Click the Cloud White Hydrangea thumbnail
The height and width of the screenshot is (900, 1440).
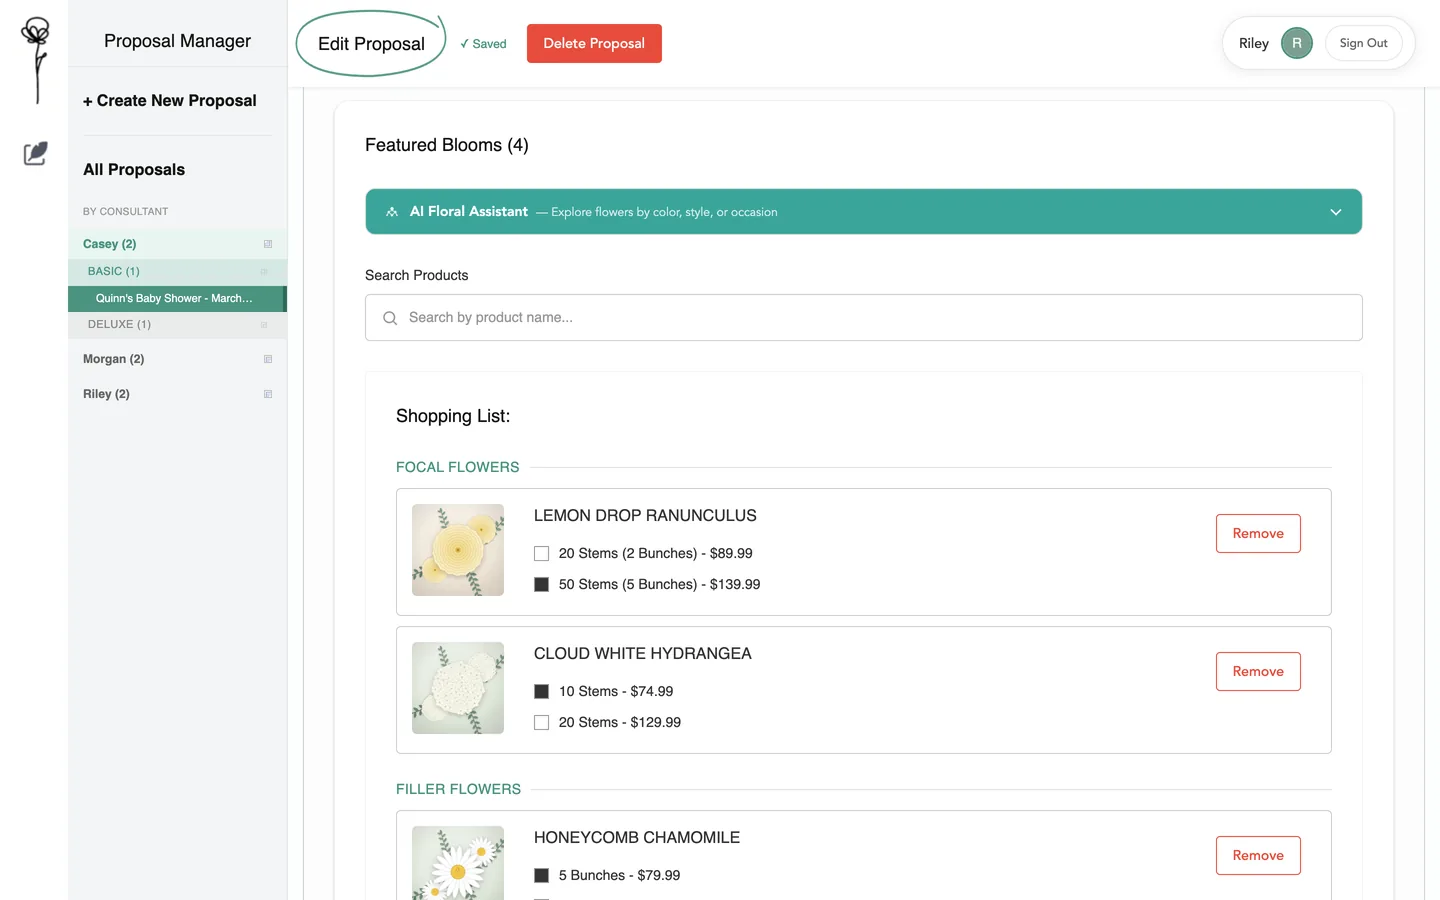pos(458,688)
